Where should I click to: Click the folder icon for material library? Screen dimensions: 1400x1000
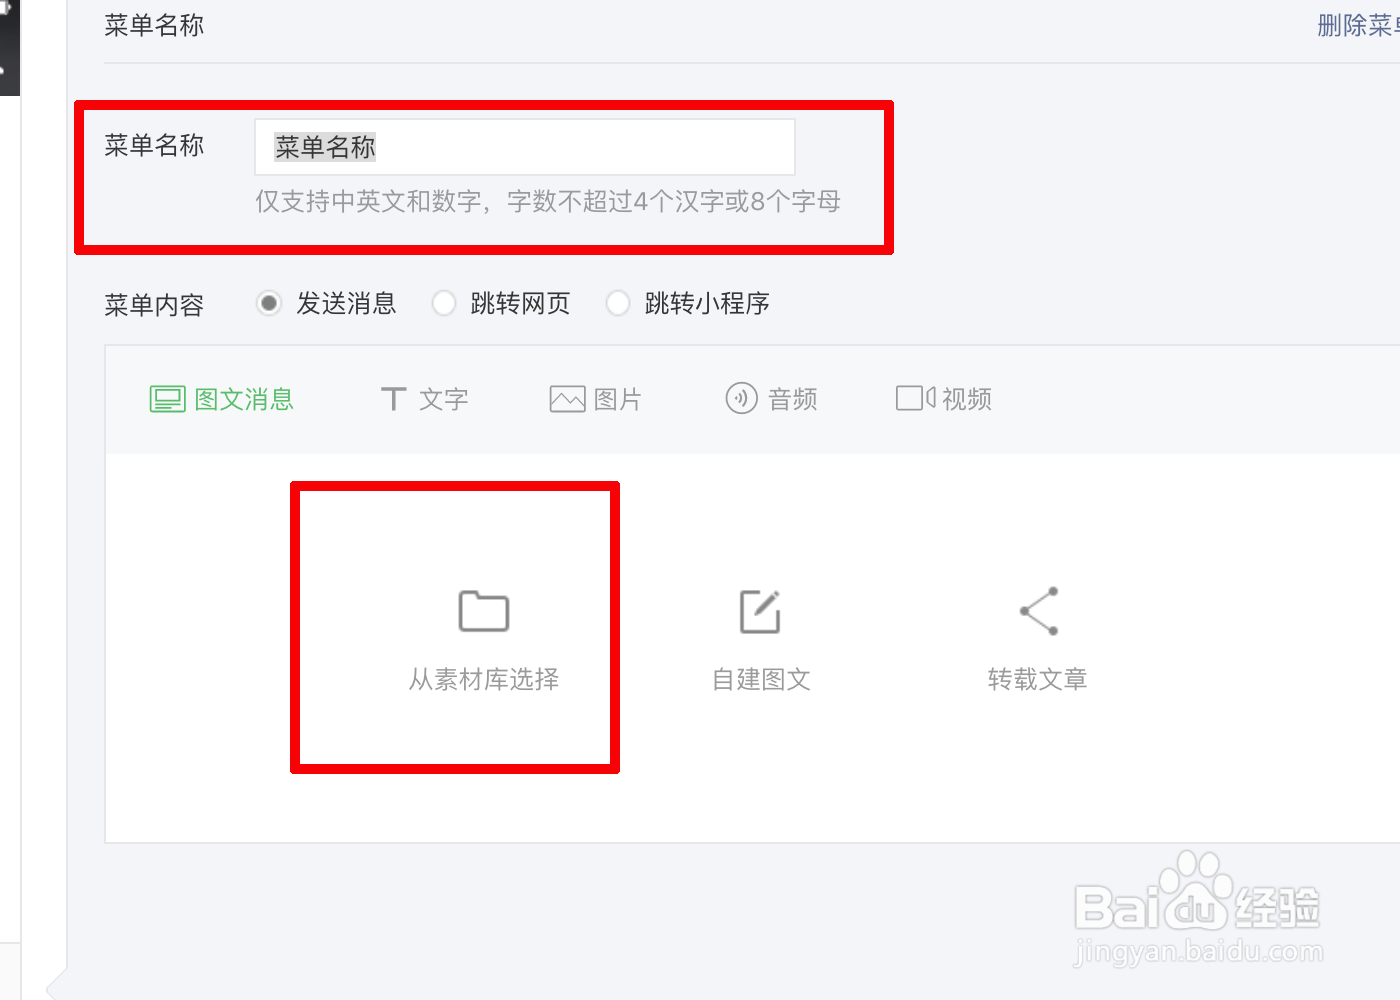(x=484, y=611)
